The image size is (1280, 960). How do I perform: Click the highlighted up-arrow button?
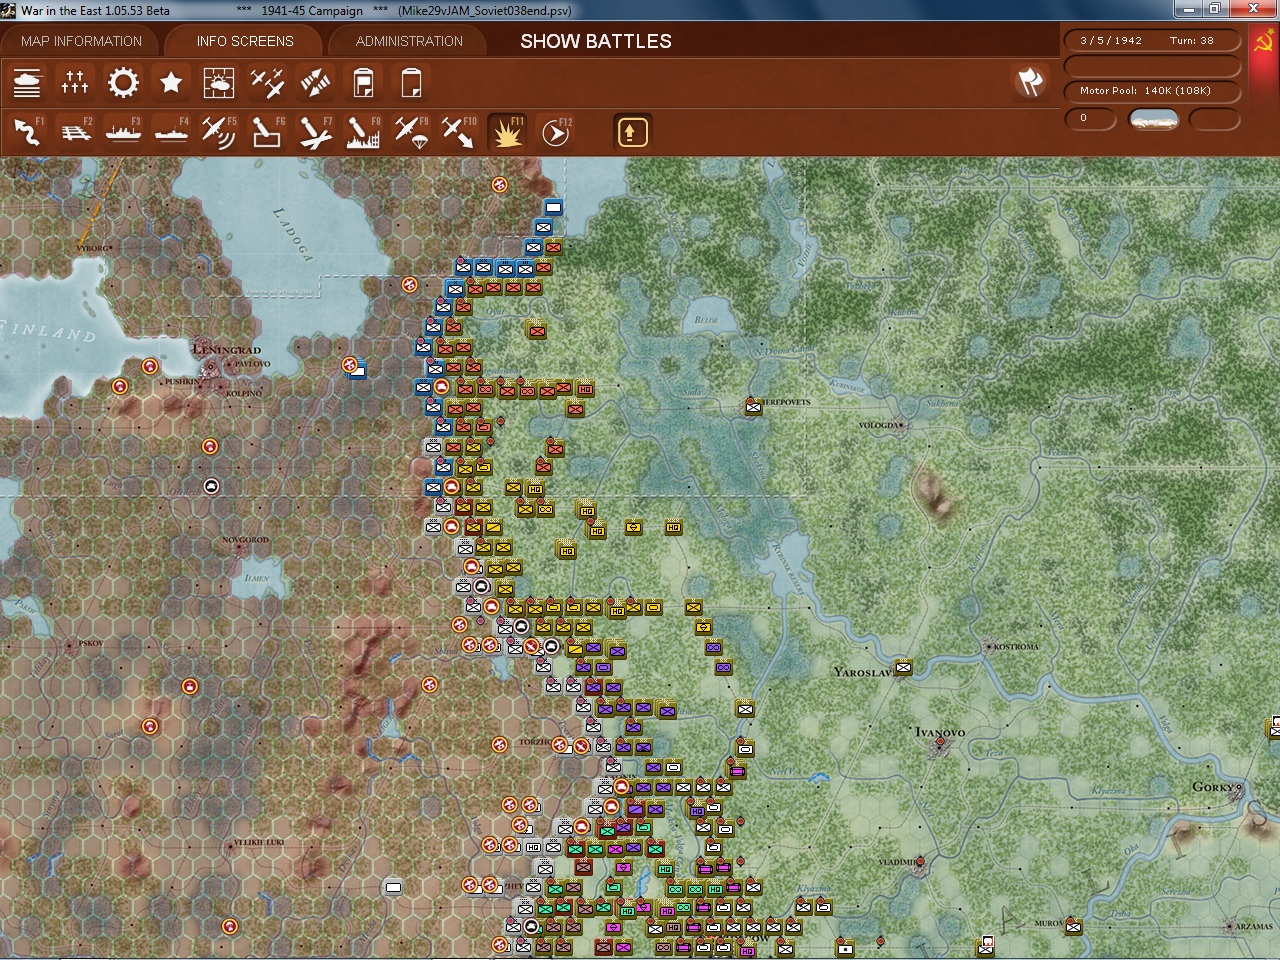(632, 132)
